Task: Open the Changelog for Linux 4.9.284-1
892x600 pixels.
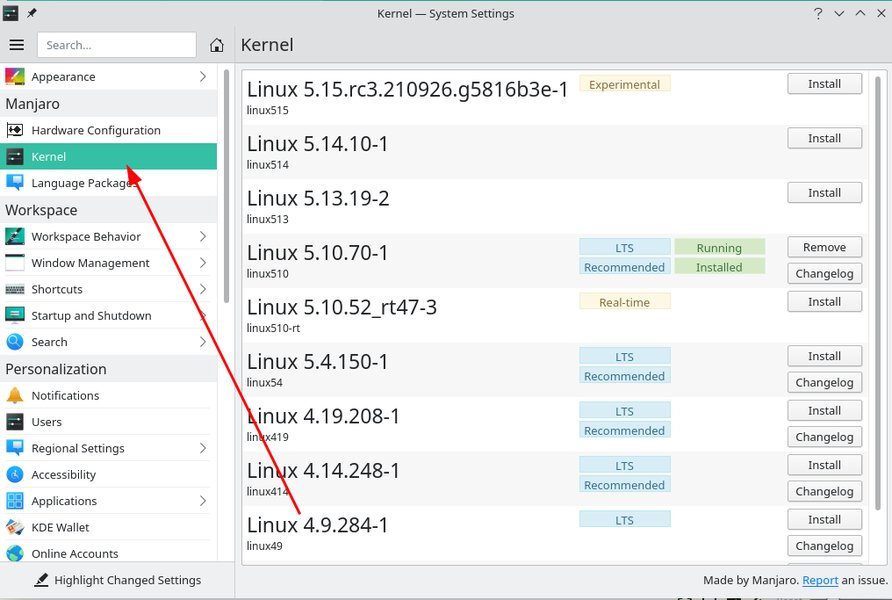Action: pyautogui.click(x=824, y=546)
